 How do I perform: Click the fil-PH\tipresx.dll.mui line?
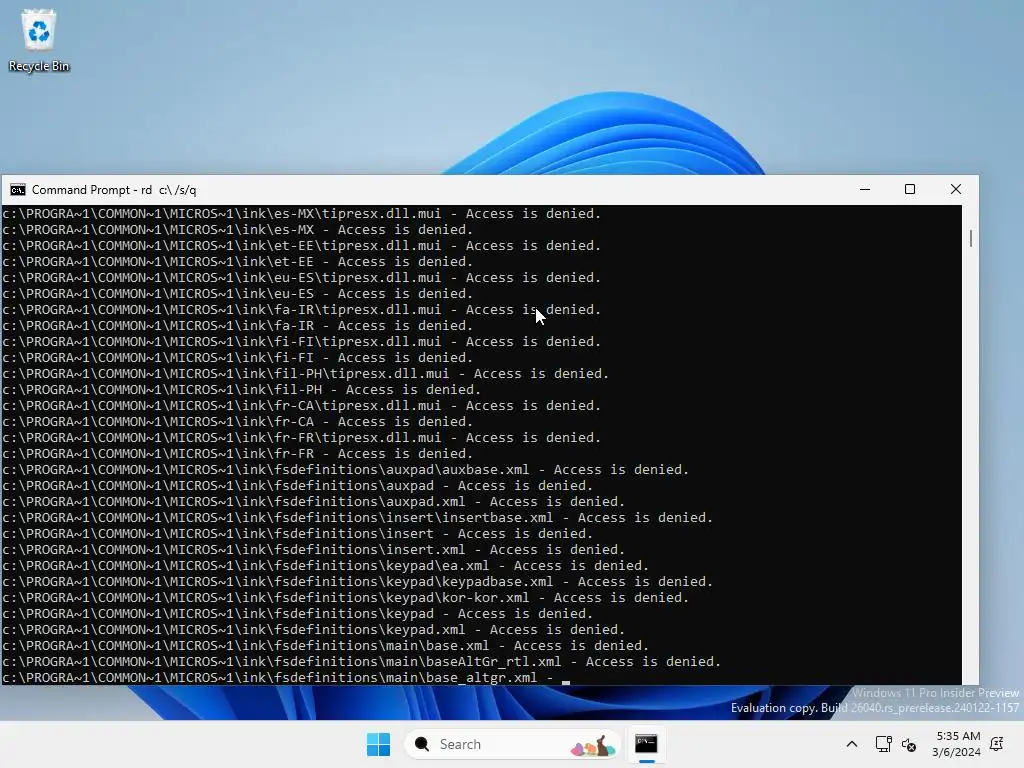click(x=305, y=374)
